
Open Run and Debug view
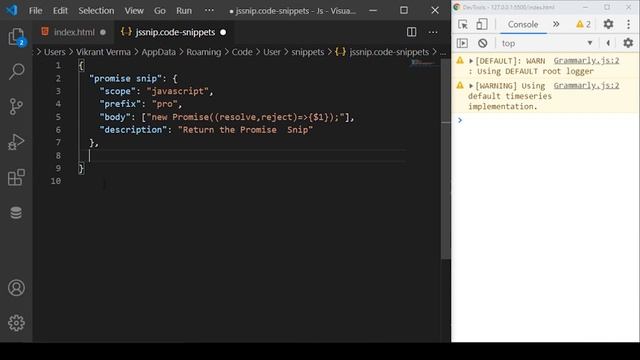pyautogui.click(x=16, y=142)
